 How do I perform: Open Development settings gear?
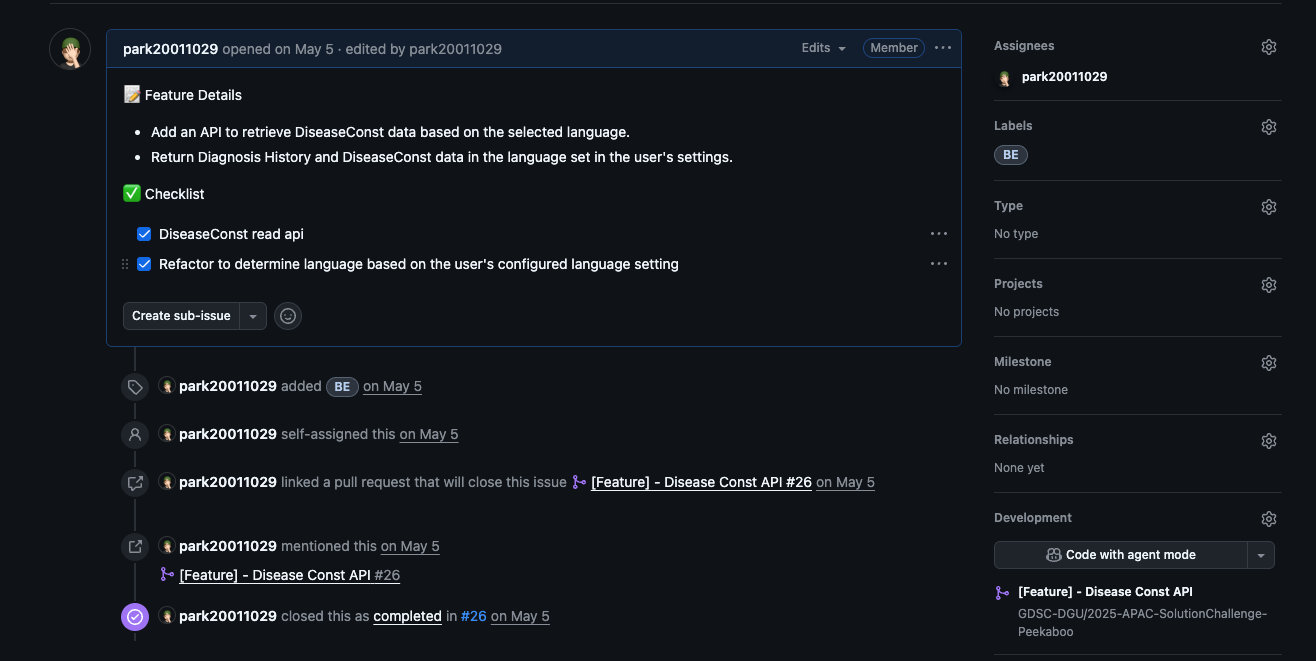click(x=1268, y=519)
